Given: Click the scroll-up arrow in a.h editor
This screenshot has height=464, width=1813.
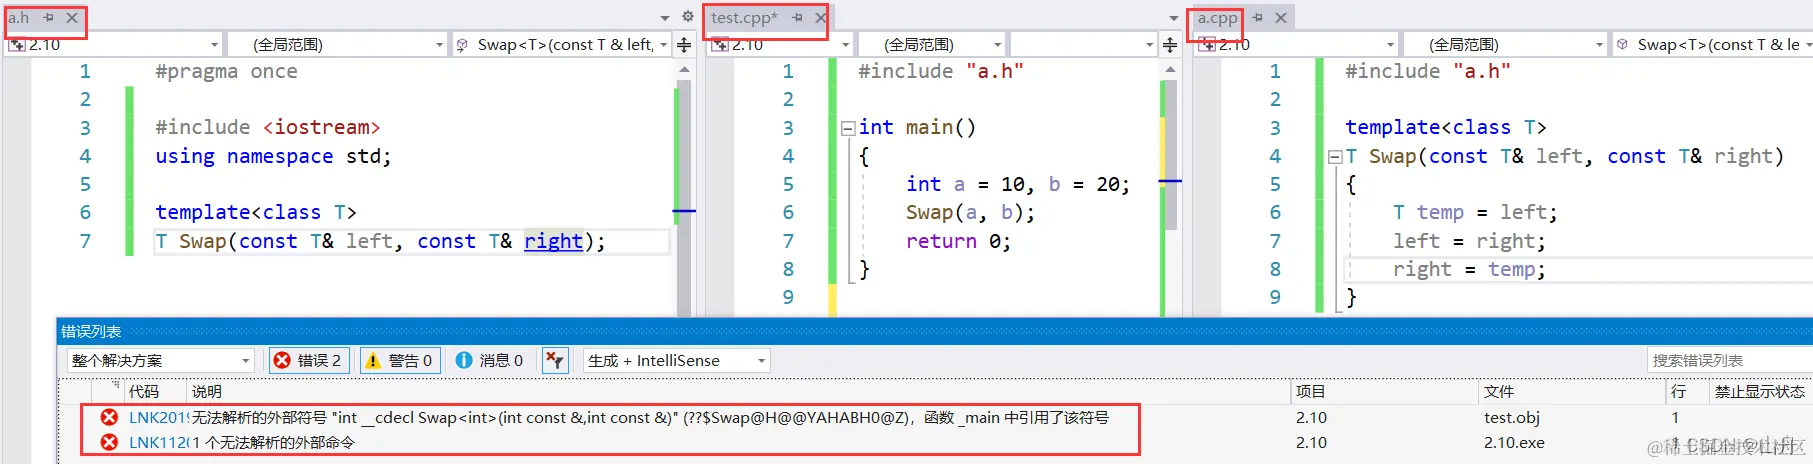Looking at the screenshot, I should [x=684, y=70].
